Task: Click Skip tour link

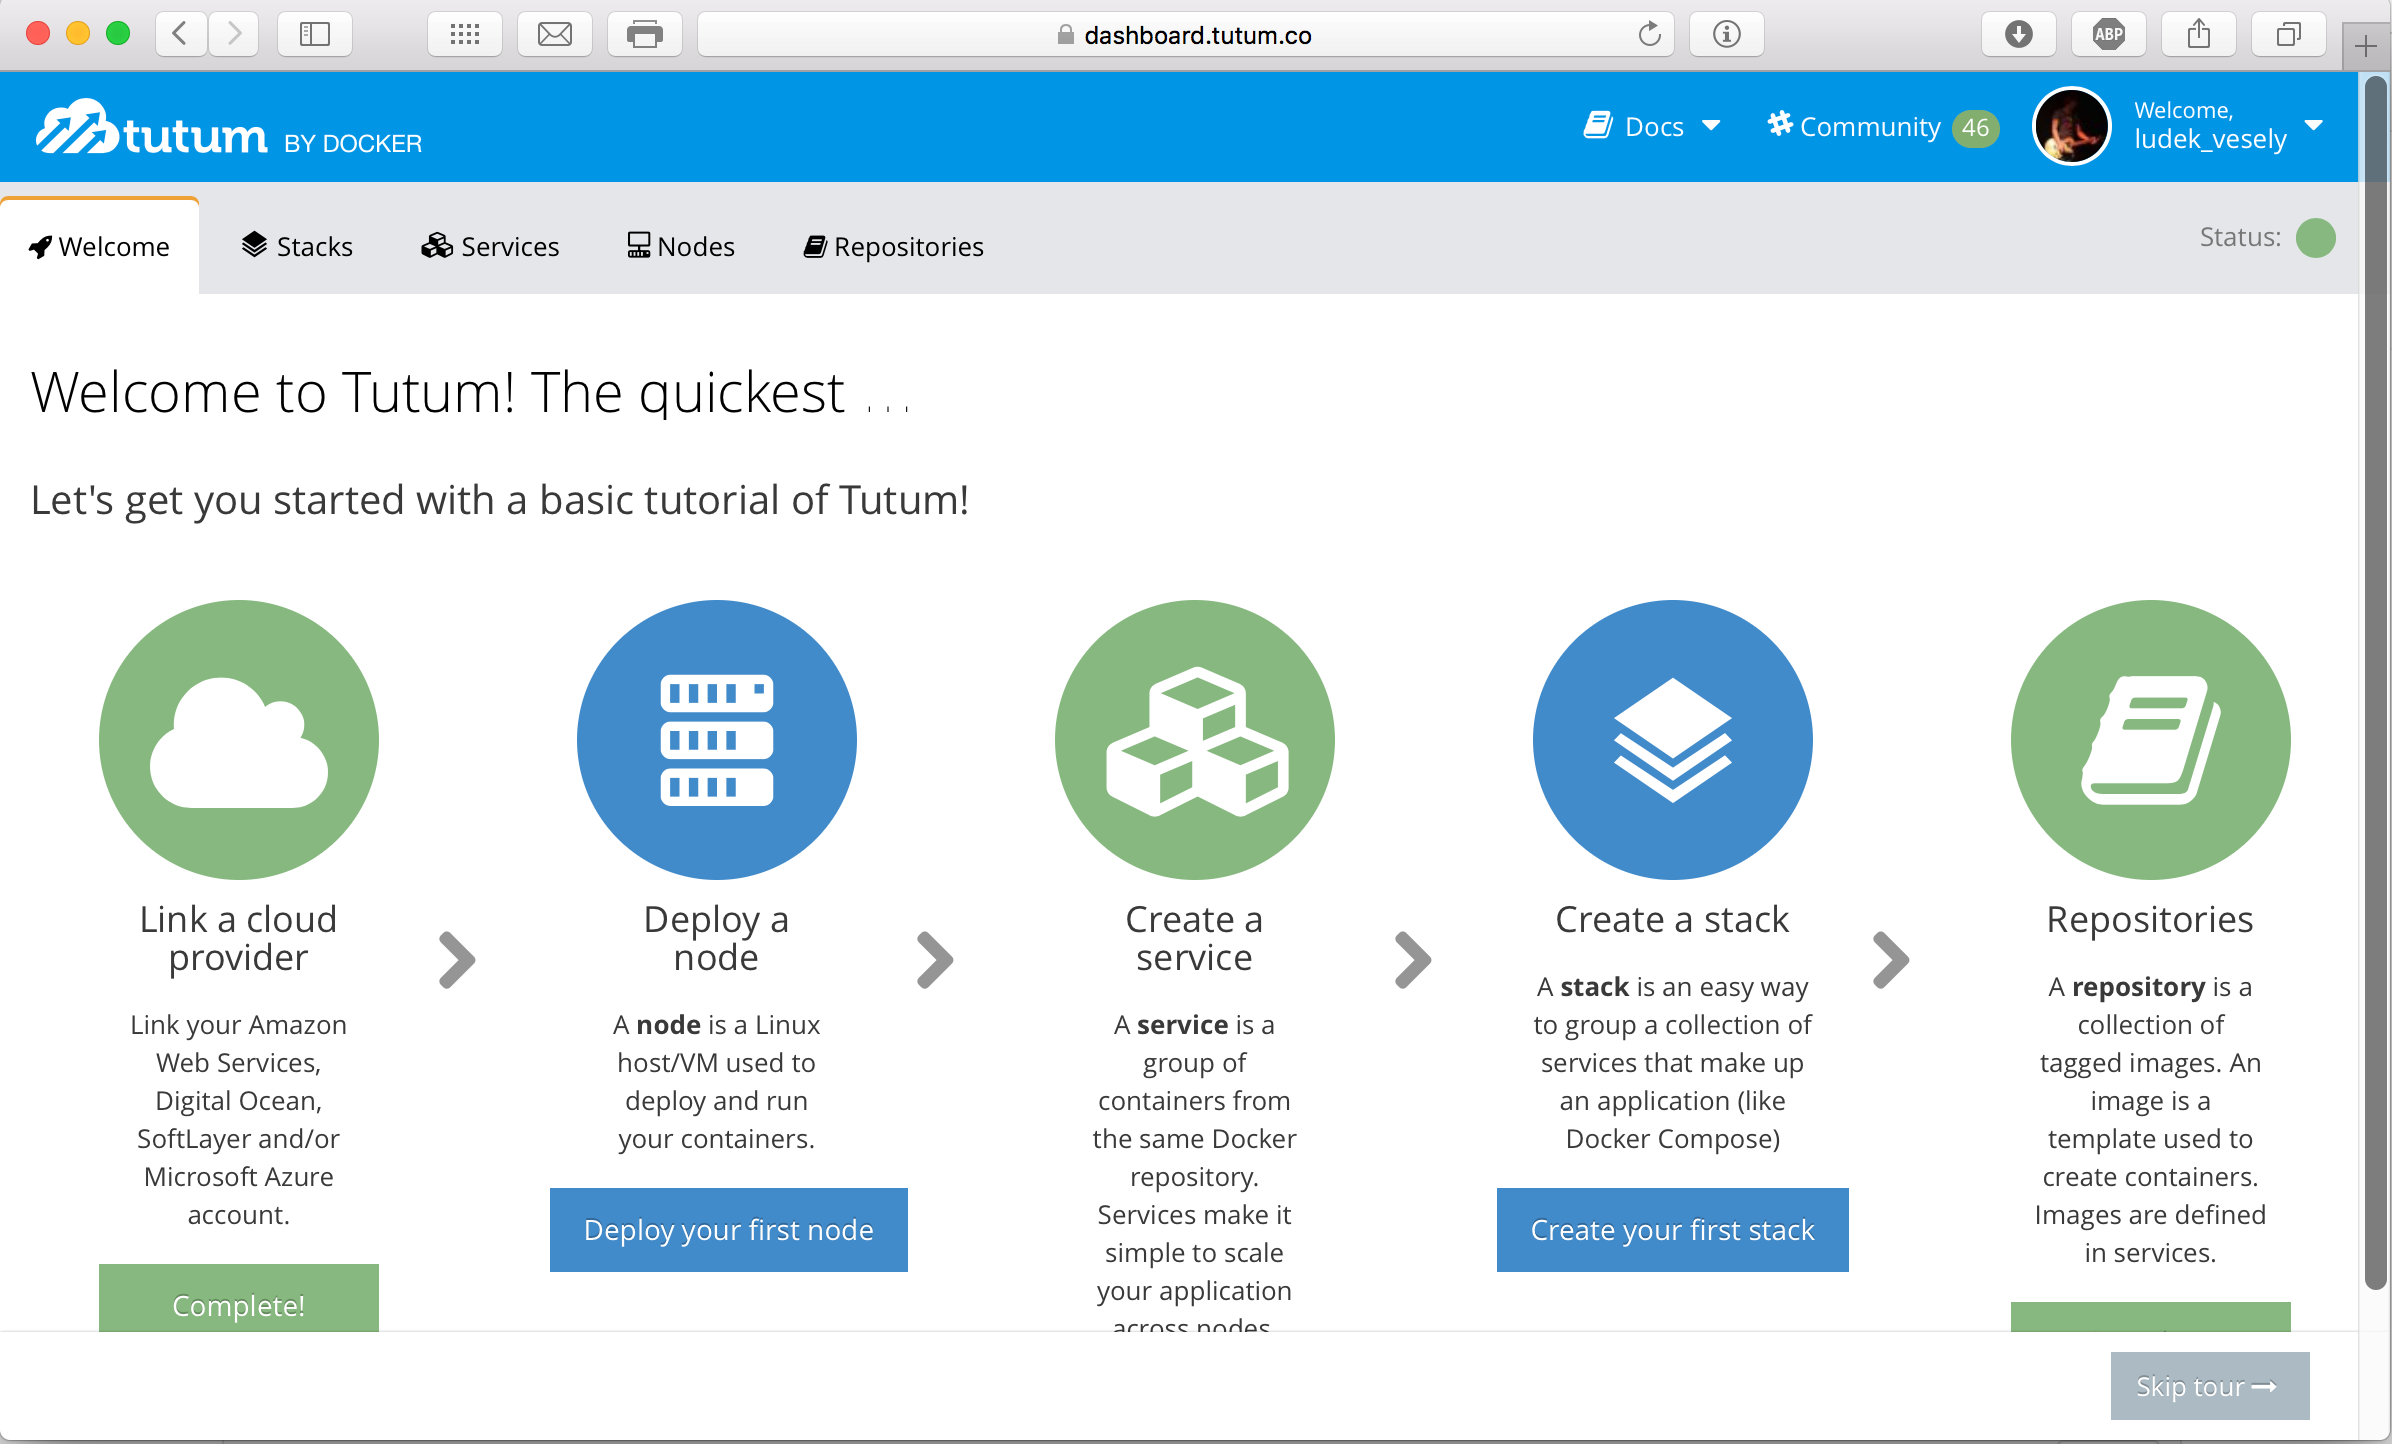Action: 2211,1386
